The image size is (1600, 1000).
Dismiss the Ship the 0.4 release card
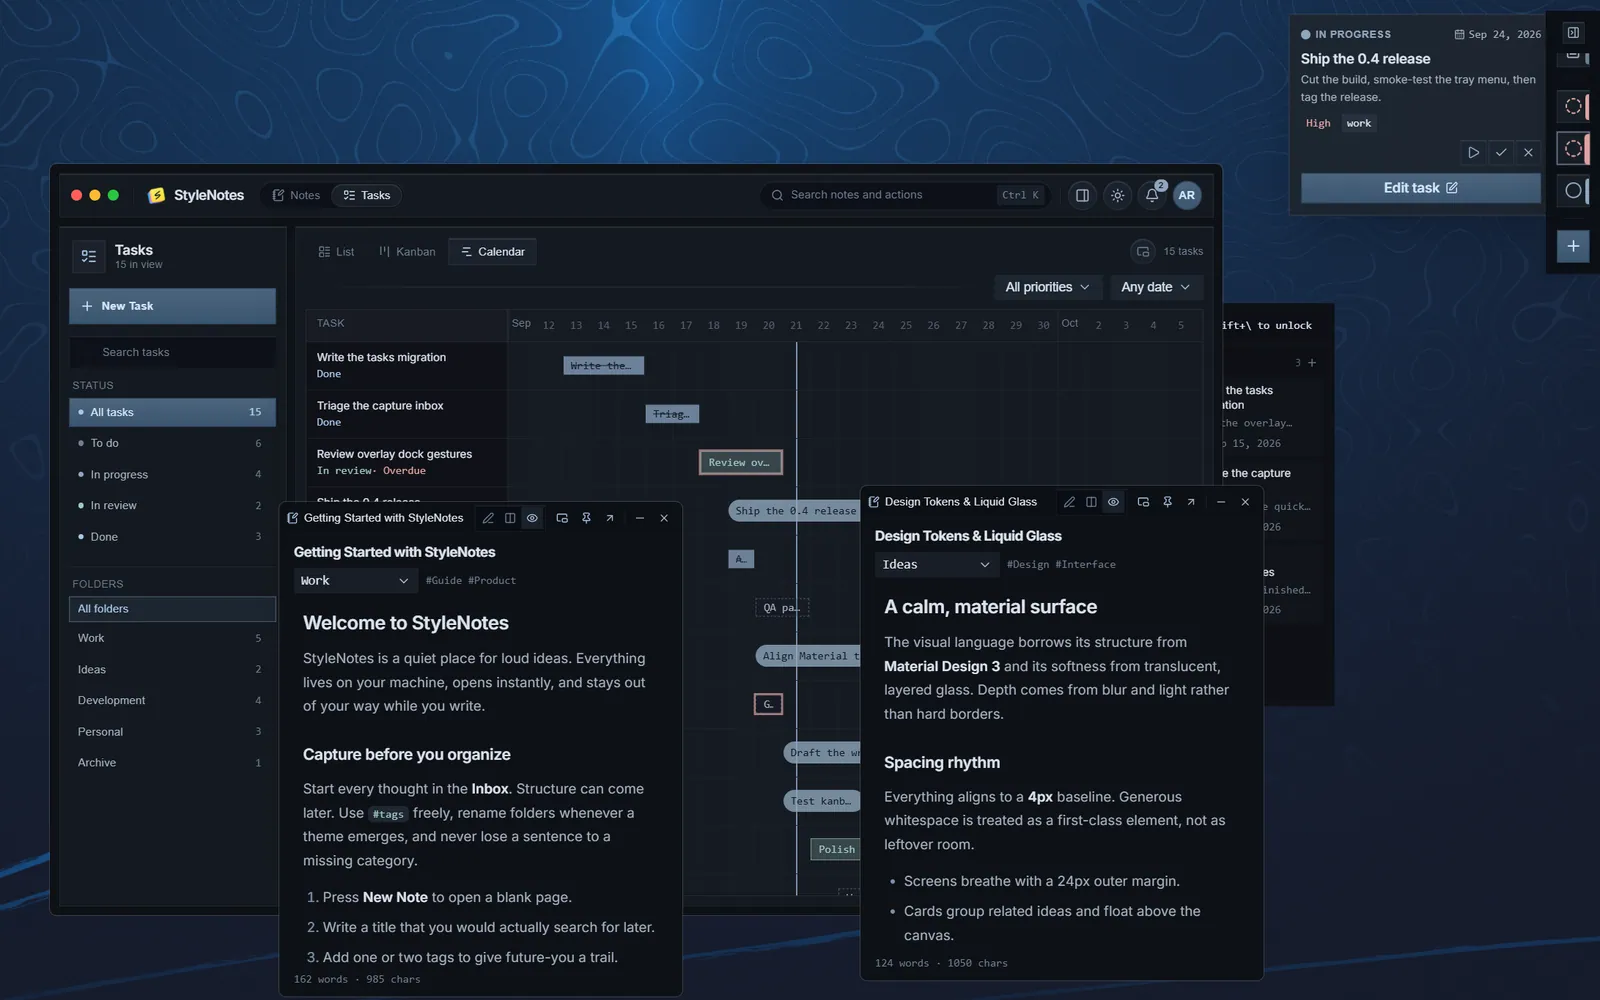pyautogui.click(x=1528, y=153)
